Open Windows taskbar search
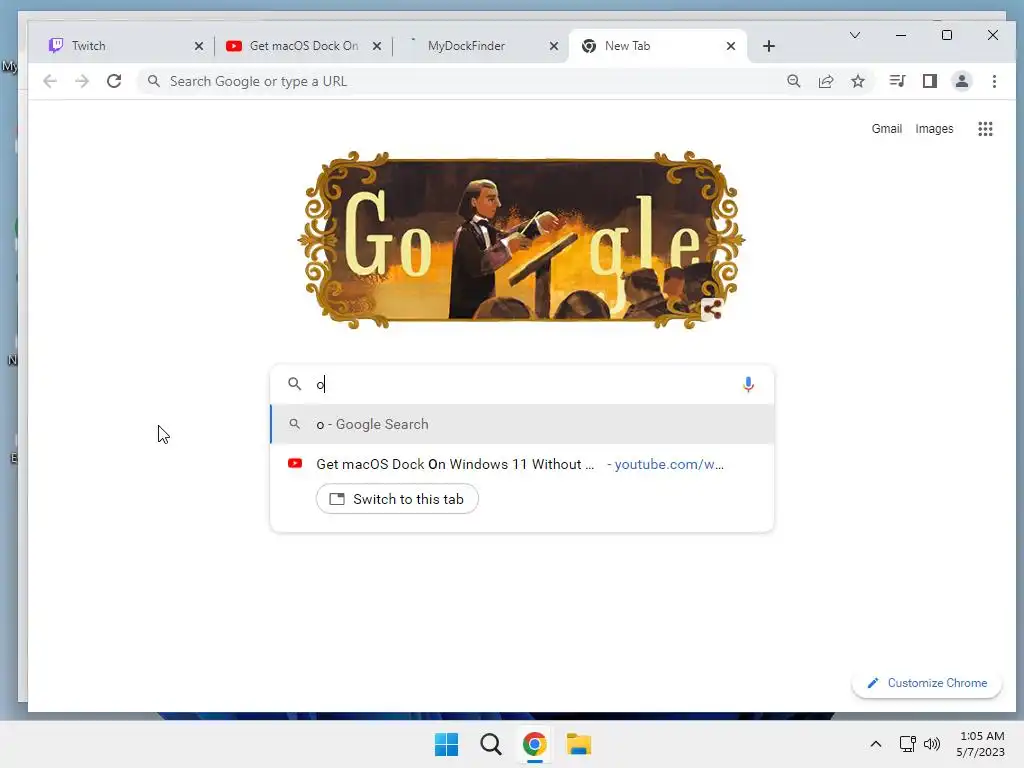The width and height of the screenshot is (1024, 768). 490,744
